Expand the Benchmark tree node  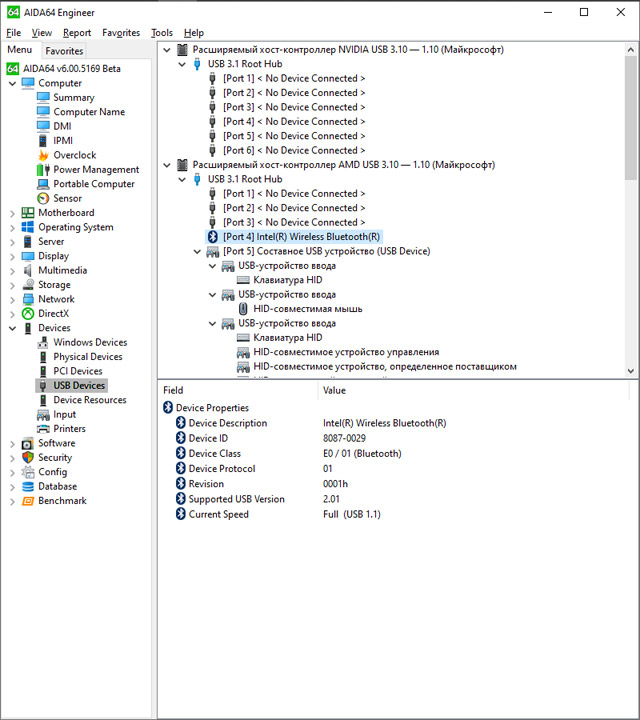[x=12, y=501]
